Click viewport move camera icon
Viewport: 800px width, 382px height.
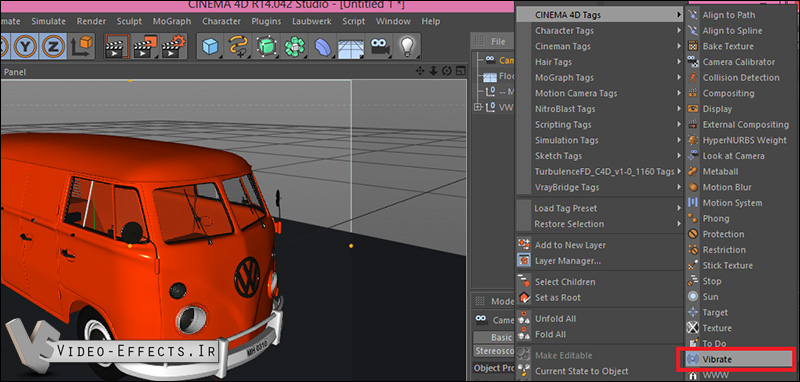420,71
